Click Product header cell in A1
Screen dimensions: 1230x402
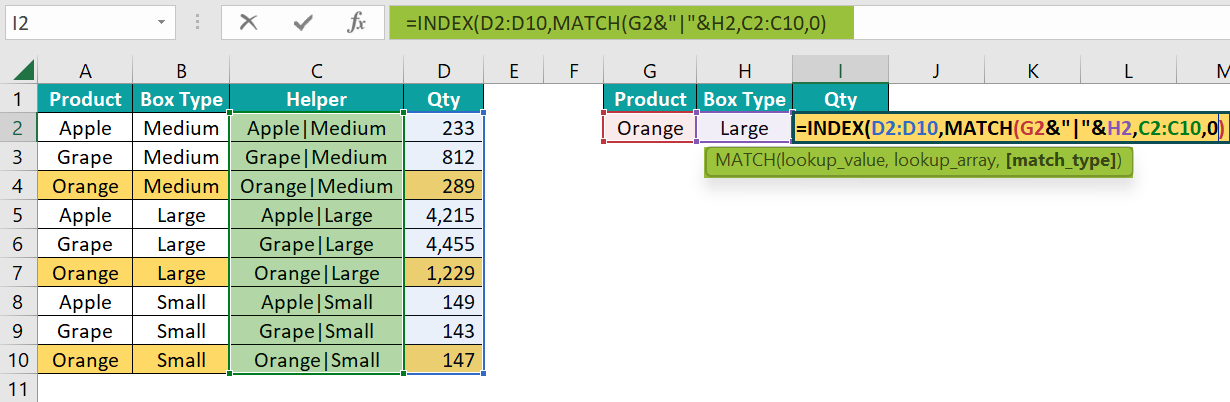[x=85, y=99]
